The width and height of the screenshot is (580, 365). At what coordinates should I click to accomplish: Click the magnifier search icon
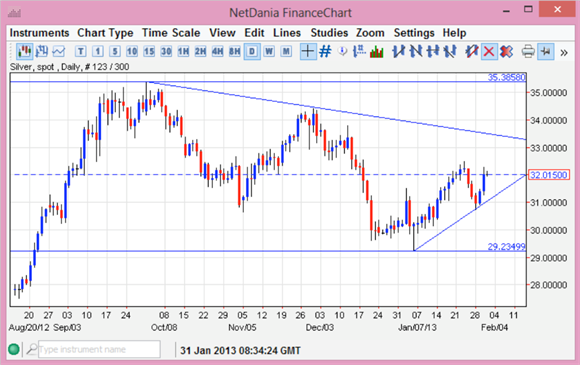tap(32, 349)
